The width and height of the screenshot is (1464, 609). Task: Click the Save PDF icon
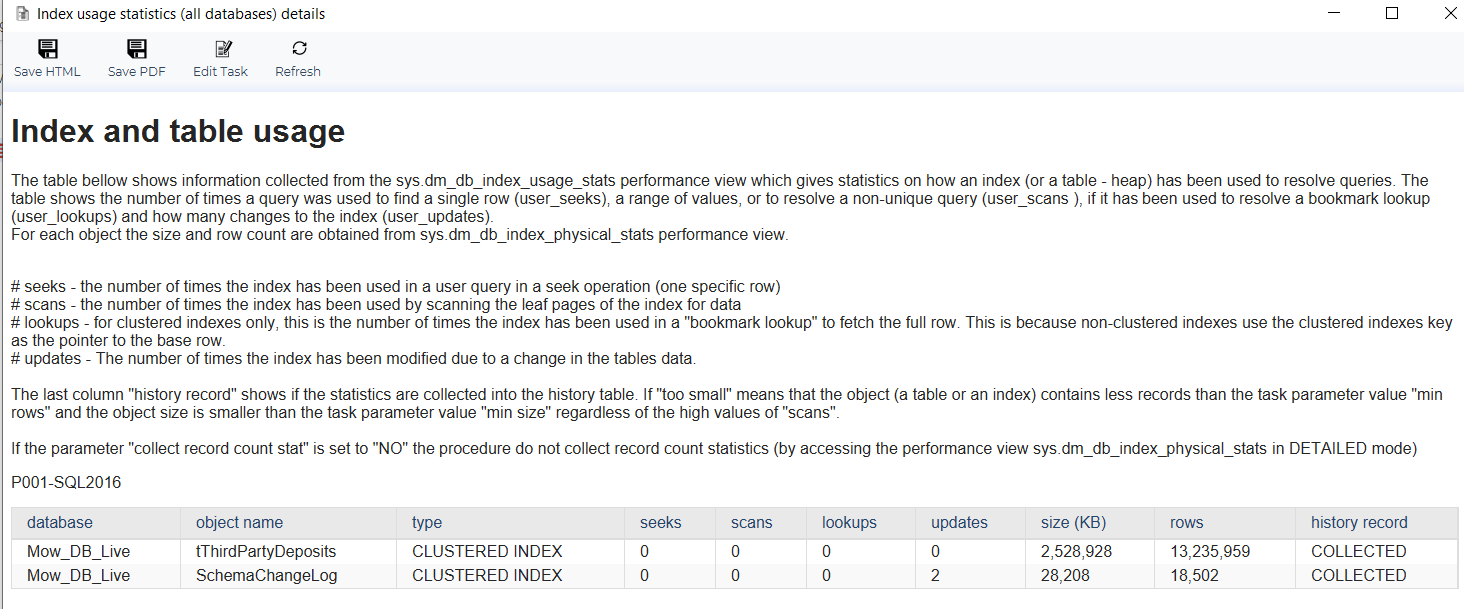136,47
